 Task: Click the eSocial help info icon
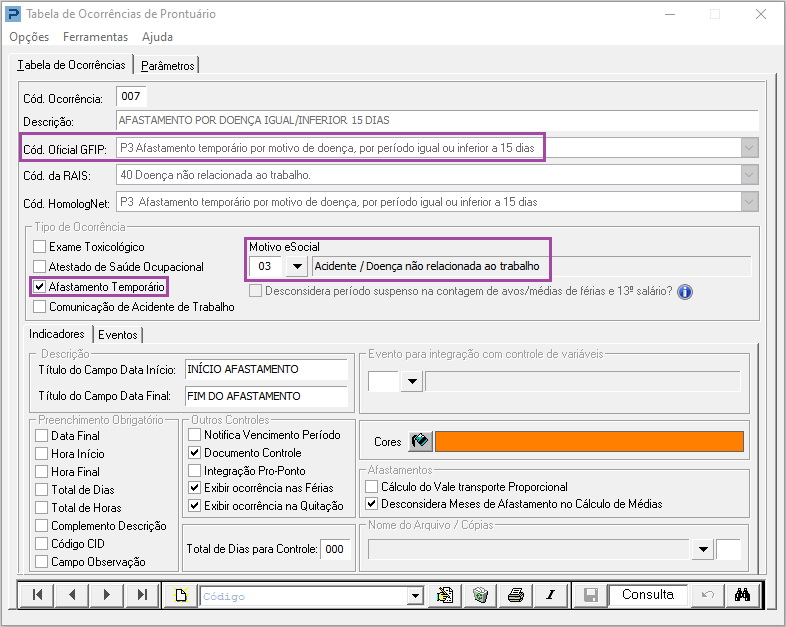685,292
